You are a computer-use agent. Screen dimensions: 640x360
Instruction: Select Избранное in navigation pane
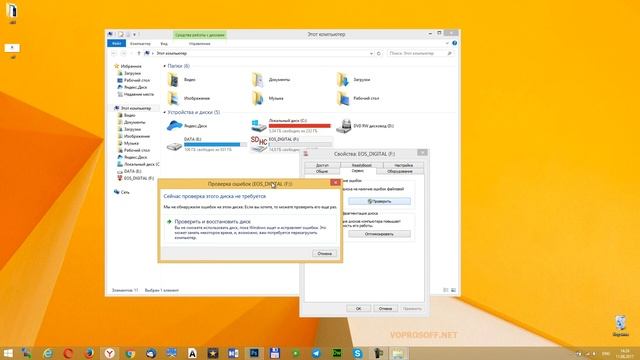click(128, 66)
